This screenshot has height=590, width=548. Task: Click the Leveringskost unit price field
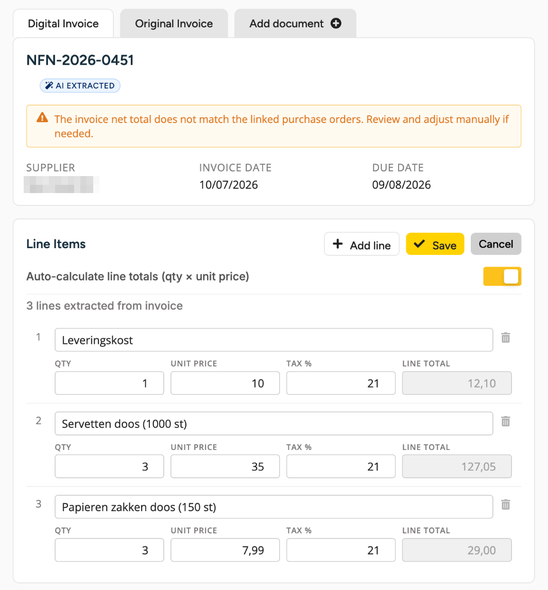coord(225,383)
